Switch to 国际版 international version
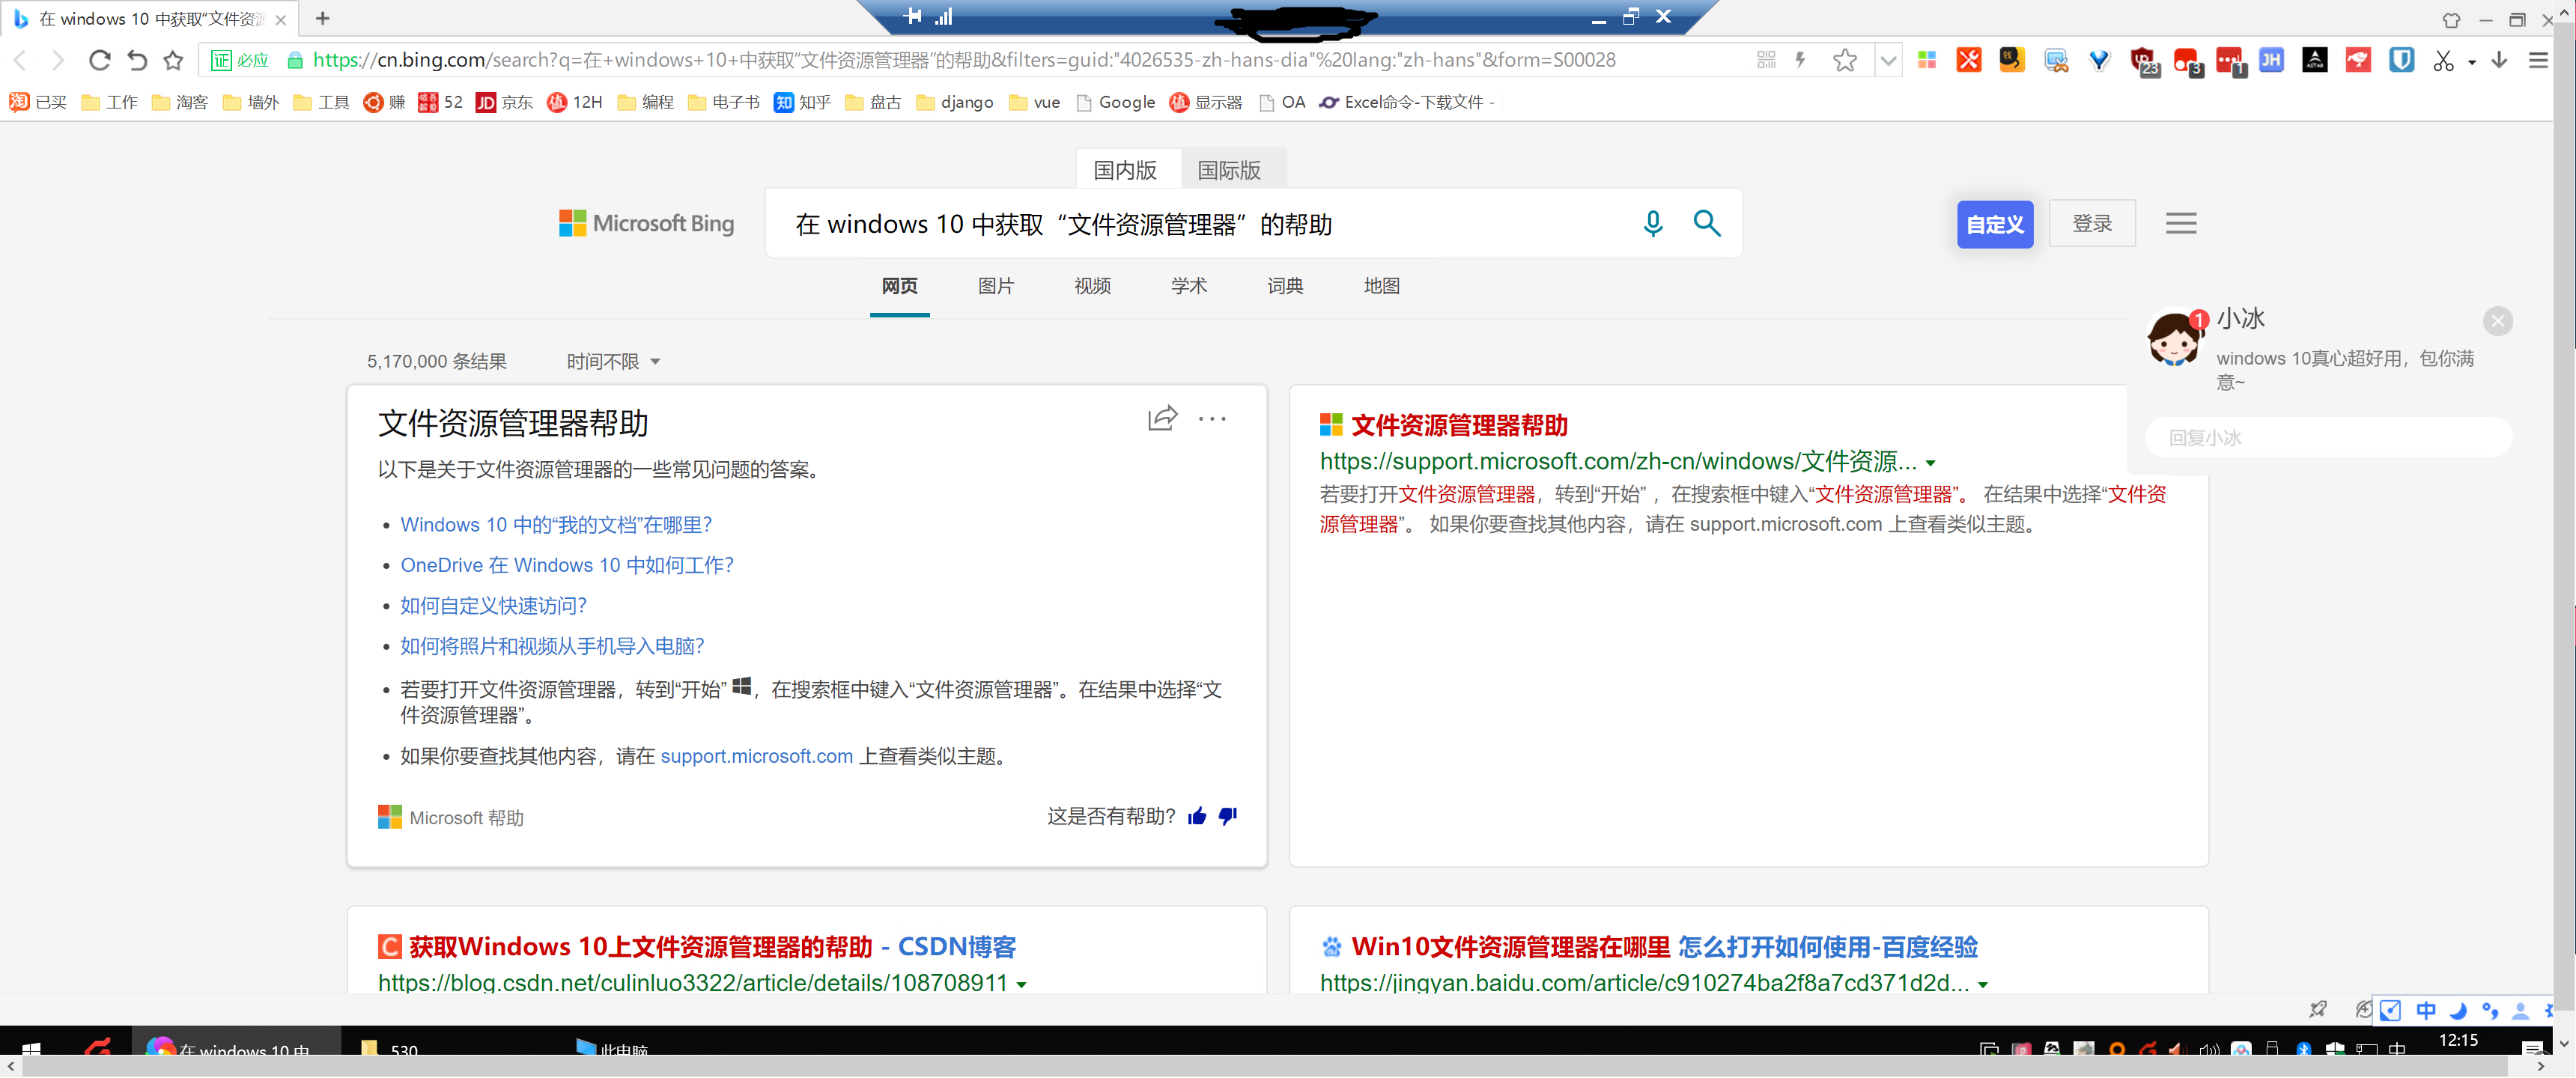 coord(1229,170)
